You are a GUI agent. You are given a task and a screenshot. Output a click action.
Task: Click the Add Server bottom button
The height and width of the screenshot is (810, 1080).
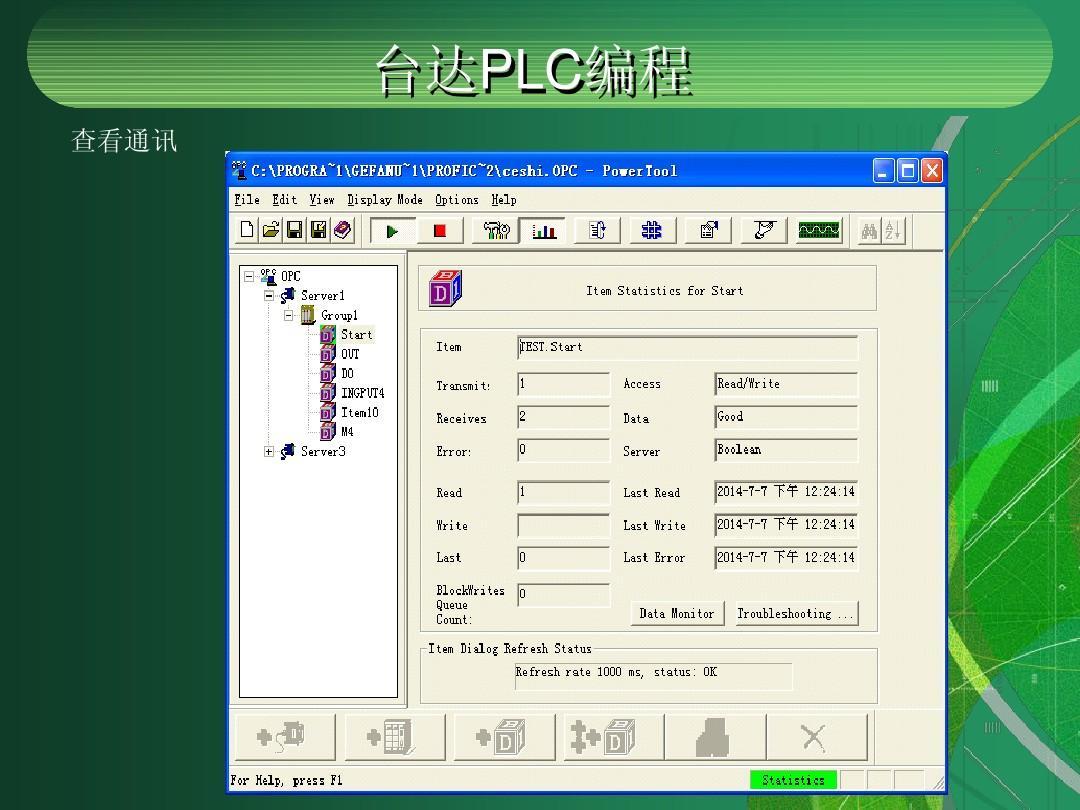pyautogui.click(x=284, y=737)
